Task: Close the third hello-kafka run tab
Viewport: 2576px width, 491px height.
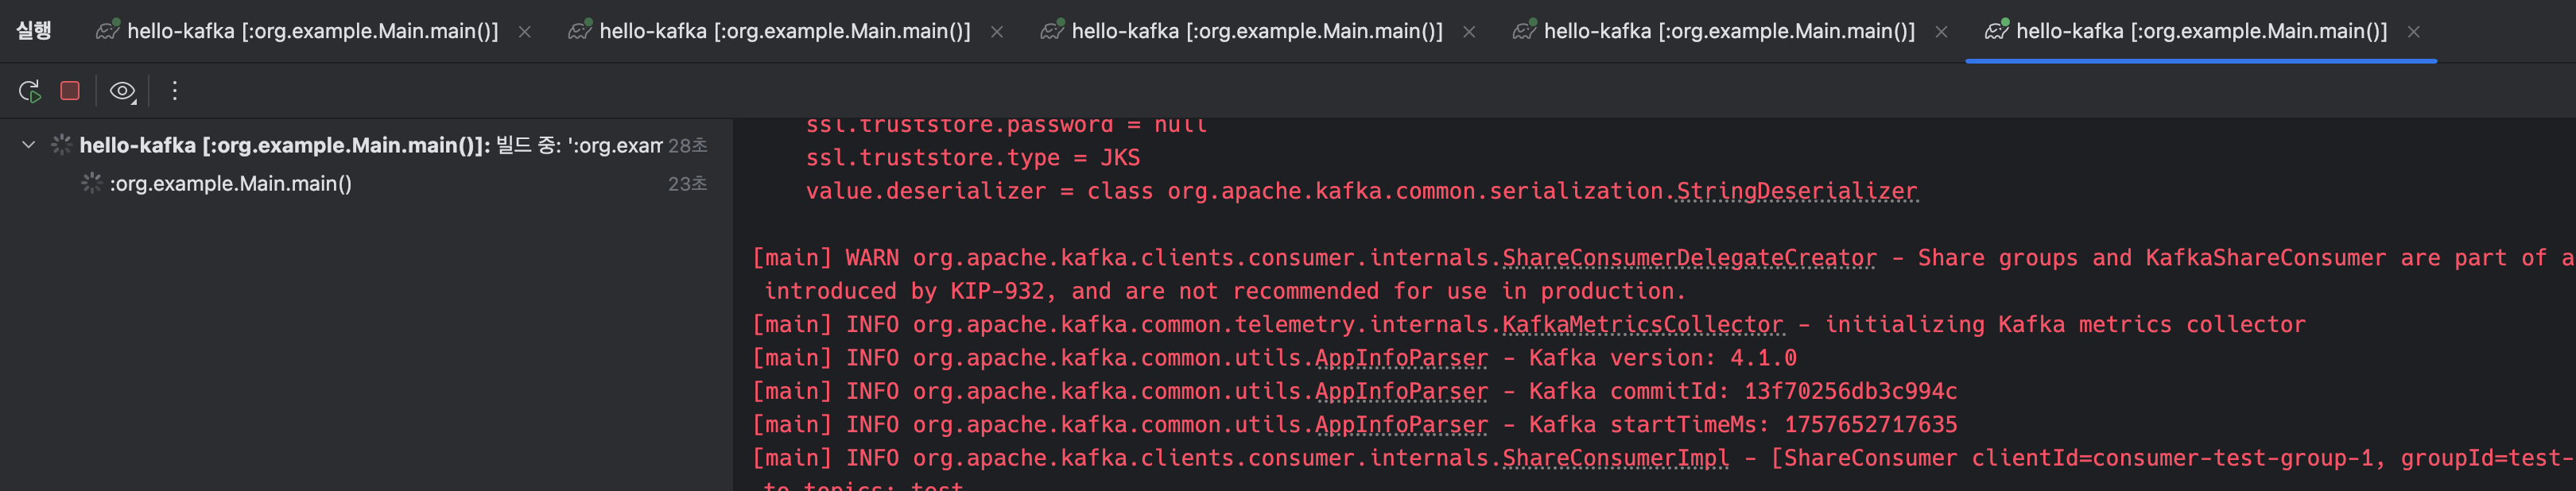Action: point(1469,32)
